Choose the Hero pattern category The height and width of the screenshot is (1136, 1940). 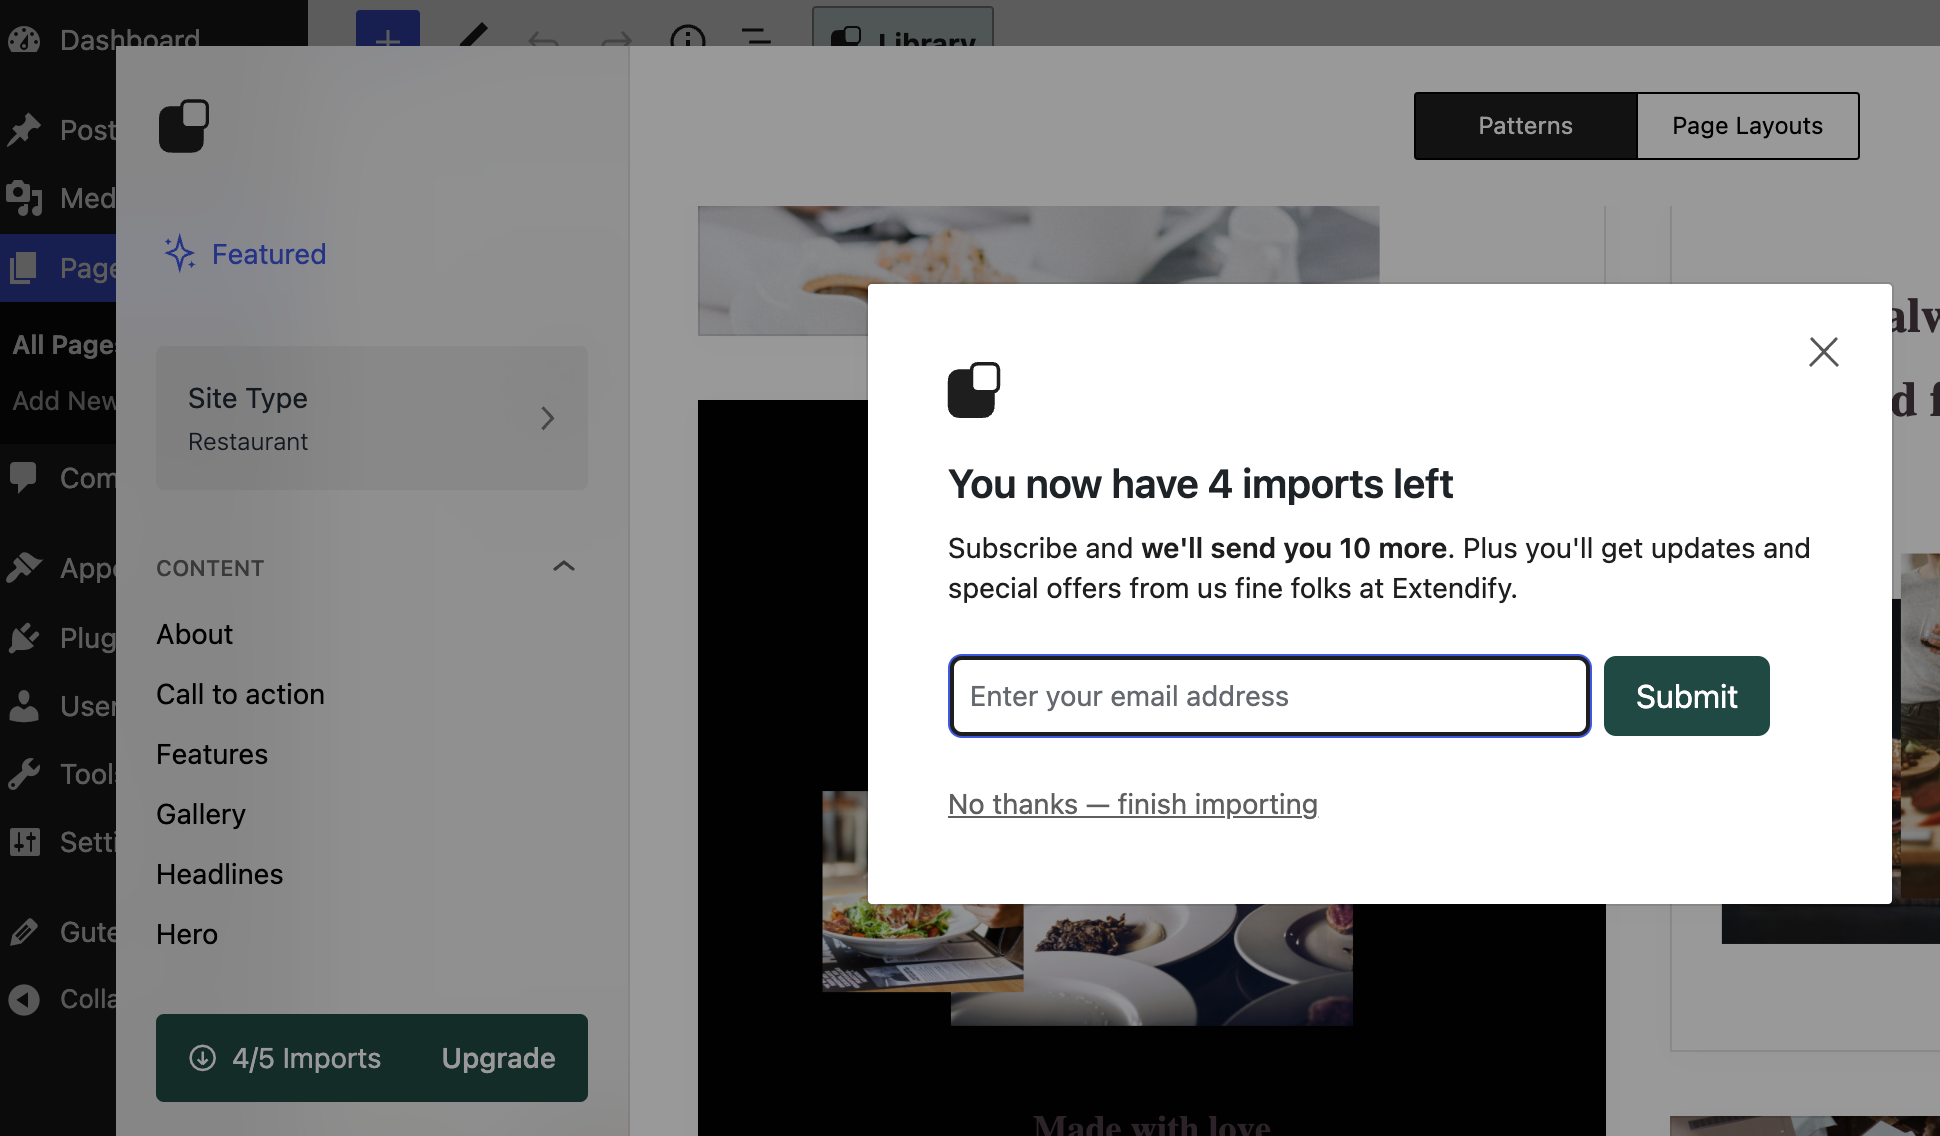[186, 934]
